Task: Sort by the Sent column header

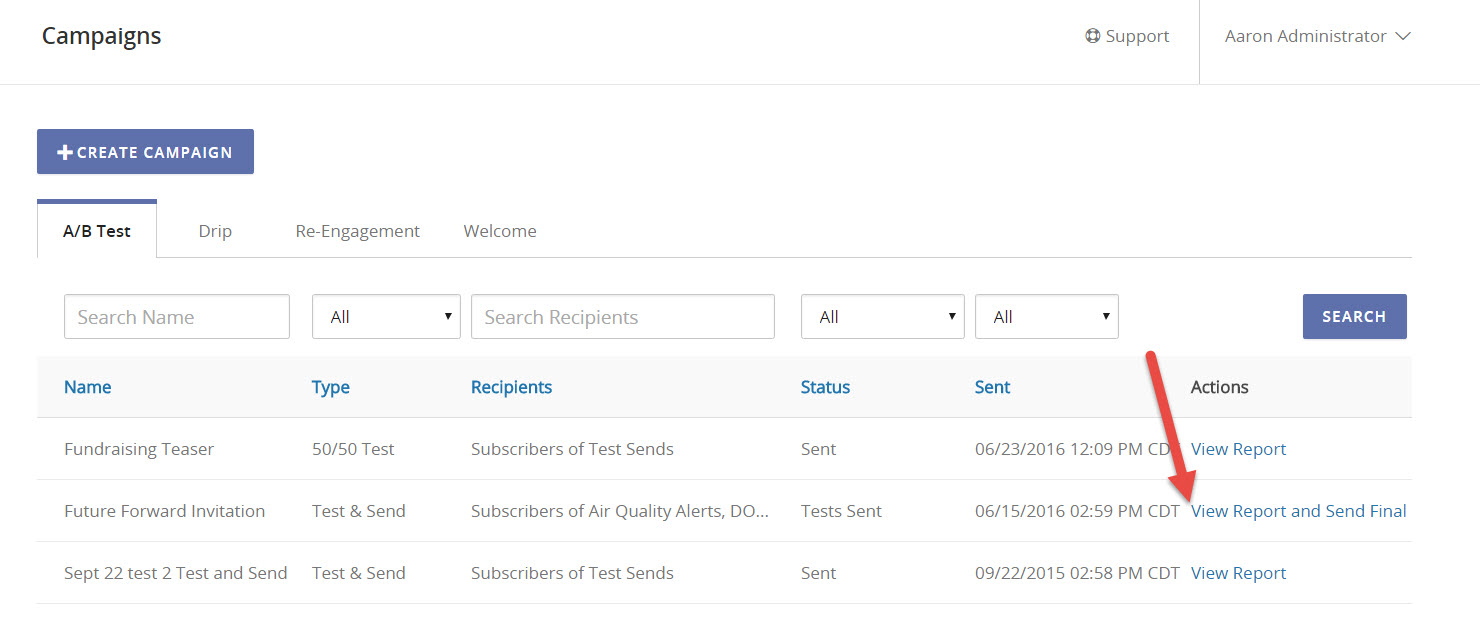Action: [x=992, y=387]
